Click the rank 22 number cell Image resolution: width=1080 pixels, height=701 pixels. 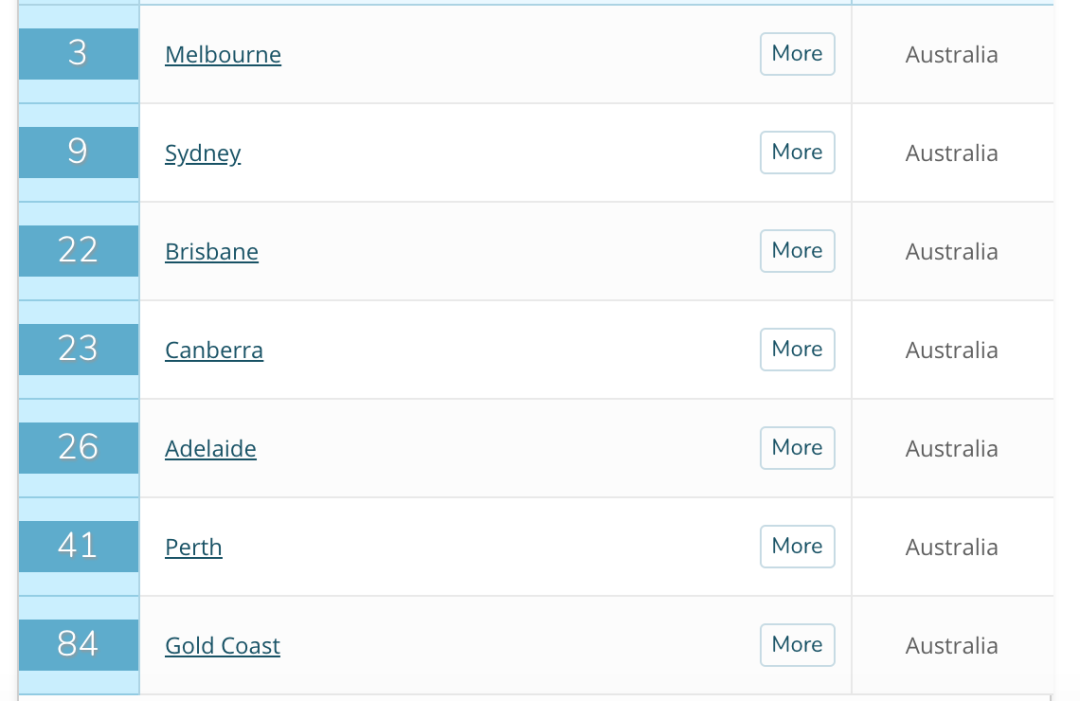78,251
